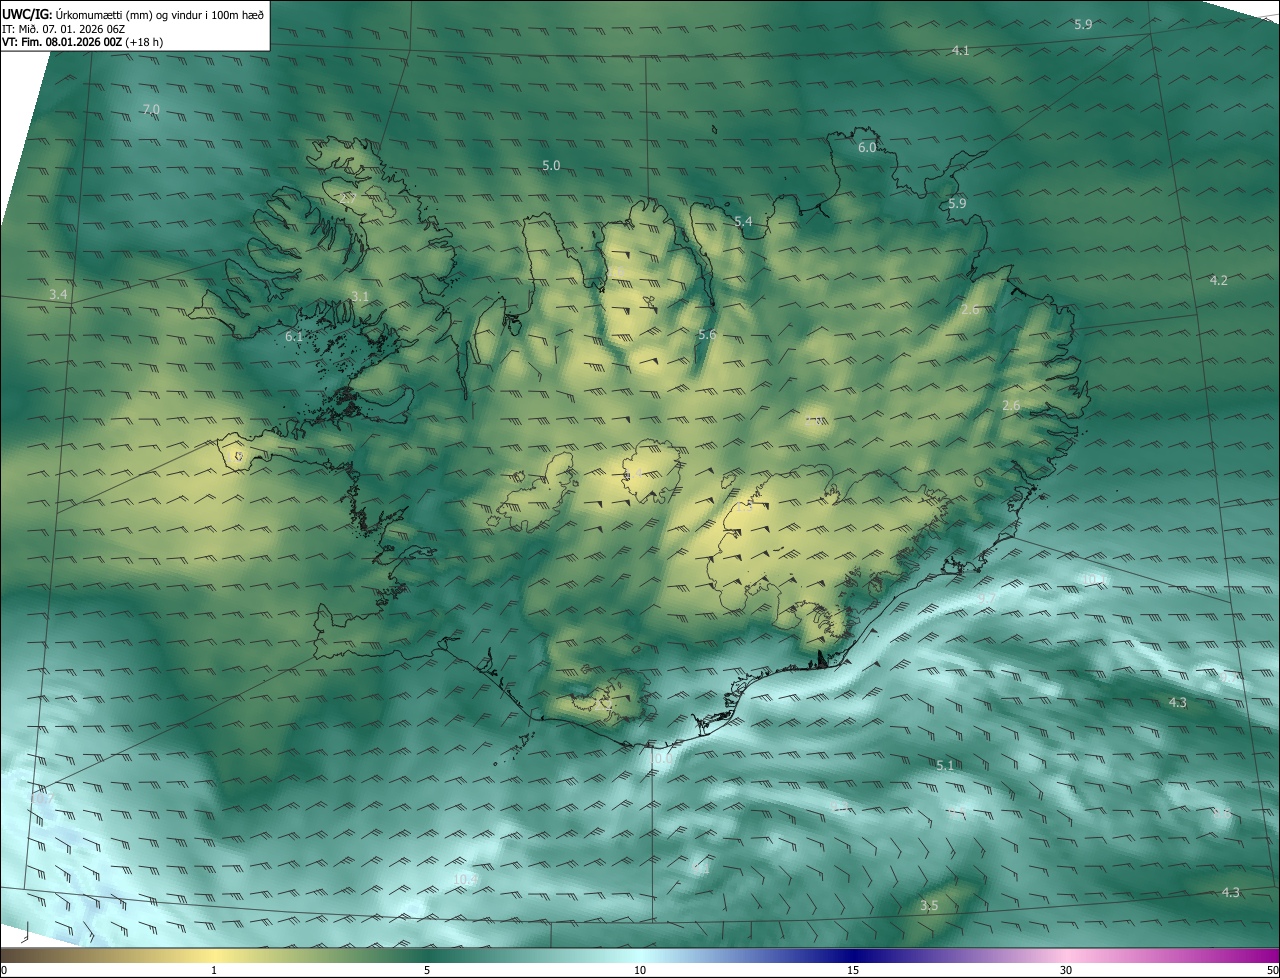
Task: Select the IT: Mið. 07. 01. 2026 06Z line
Action: [x=63, y=28]
